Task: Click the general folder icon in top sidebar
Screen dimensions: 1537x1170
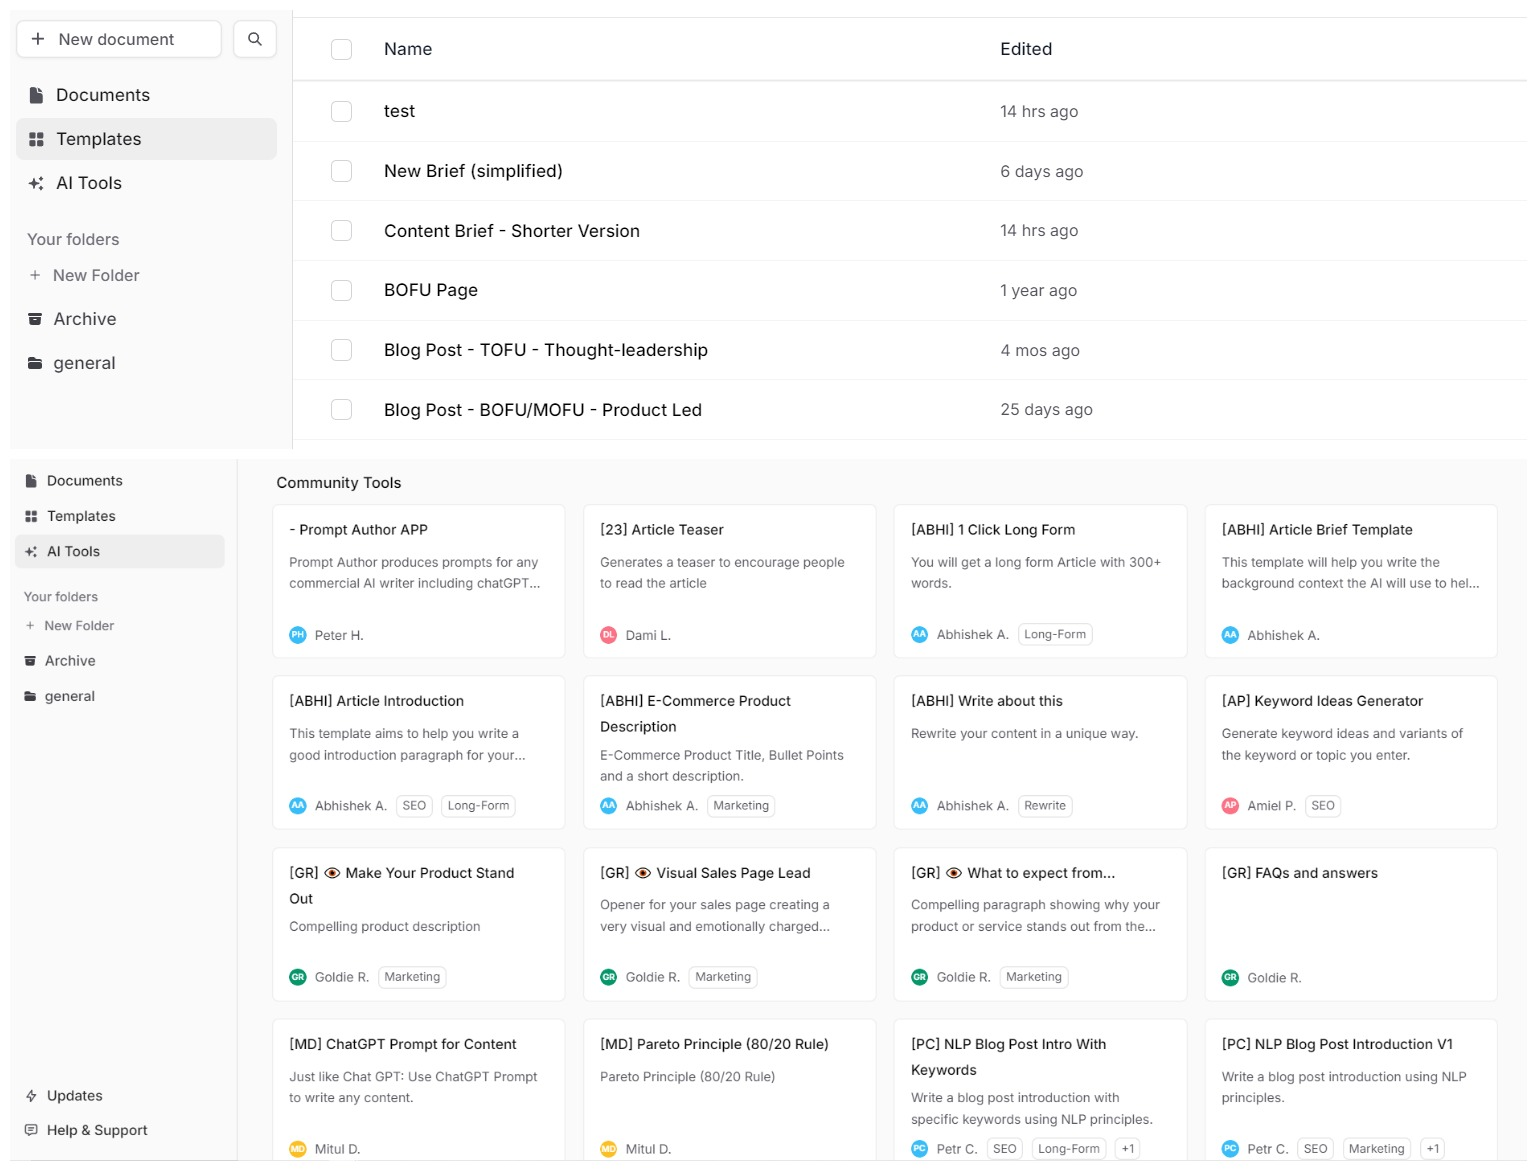Action: [35, 363]
